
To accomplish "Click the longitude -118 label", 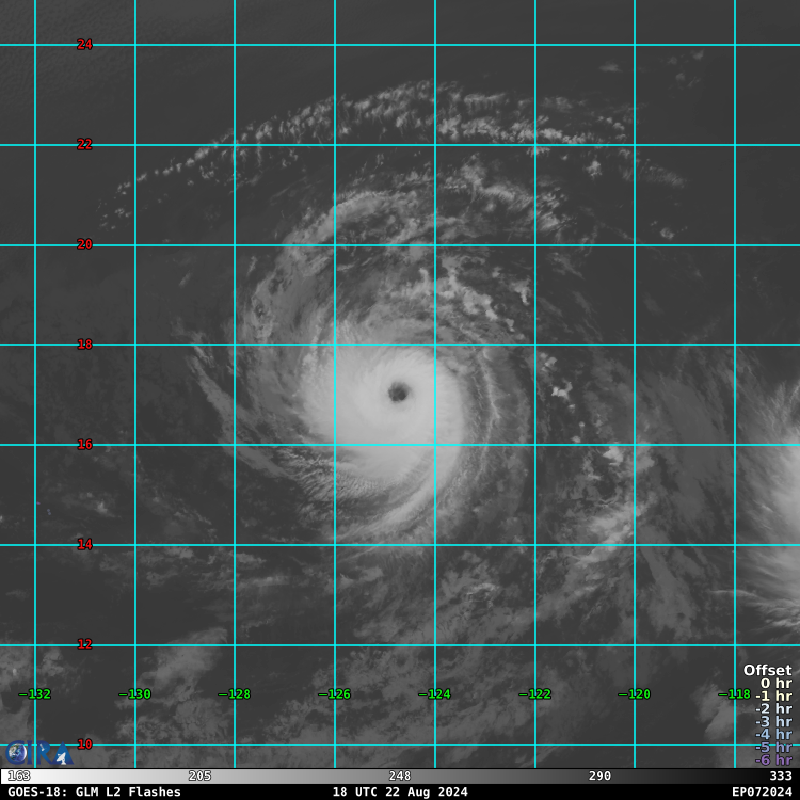I will 734,694.
